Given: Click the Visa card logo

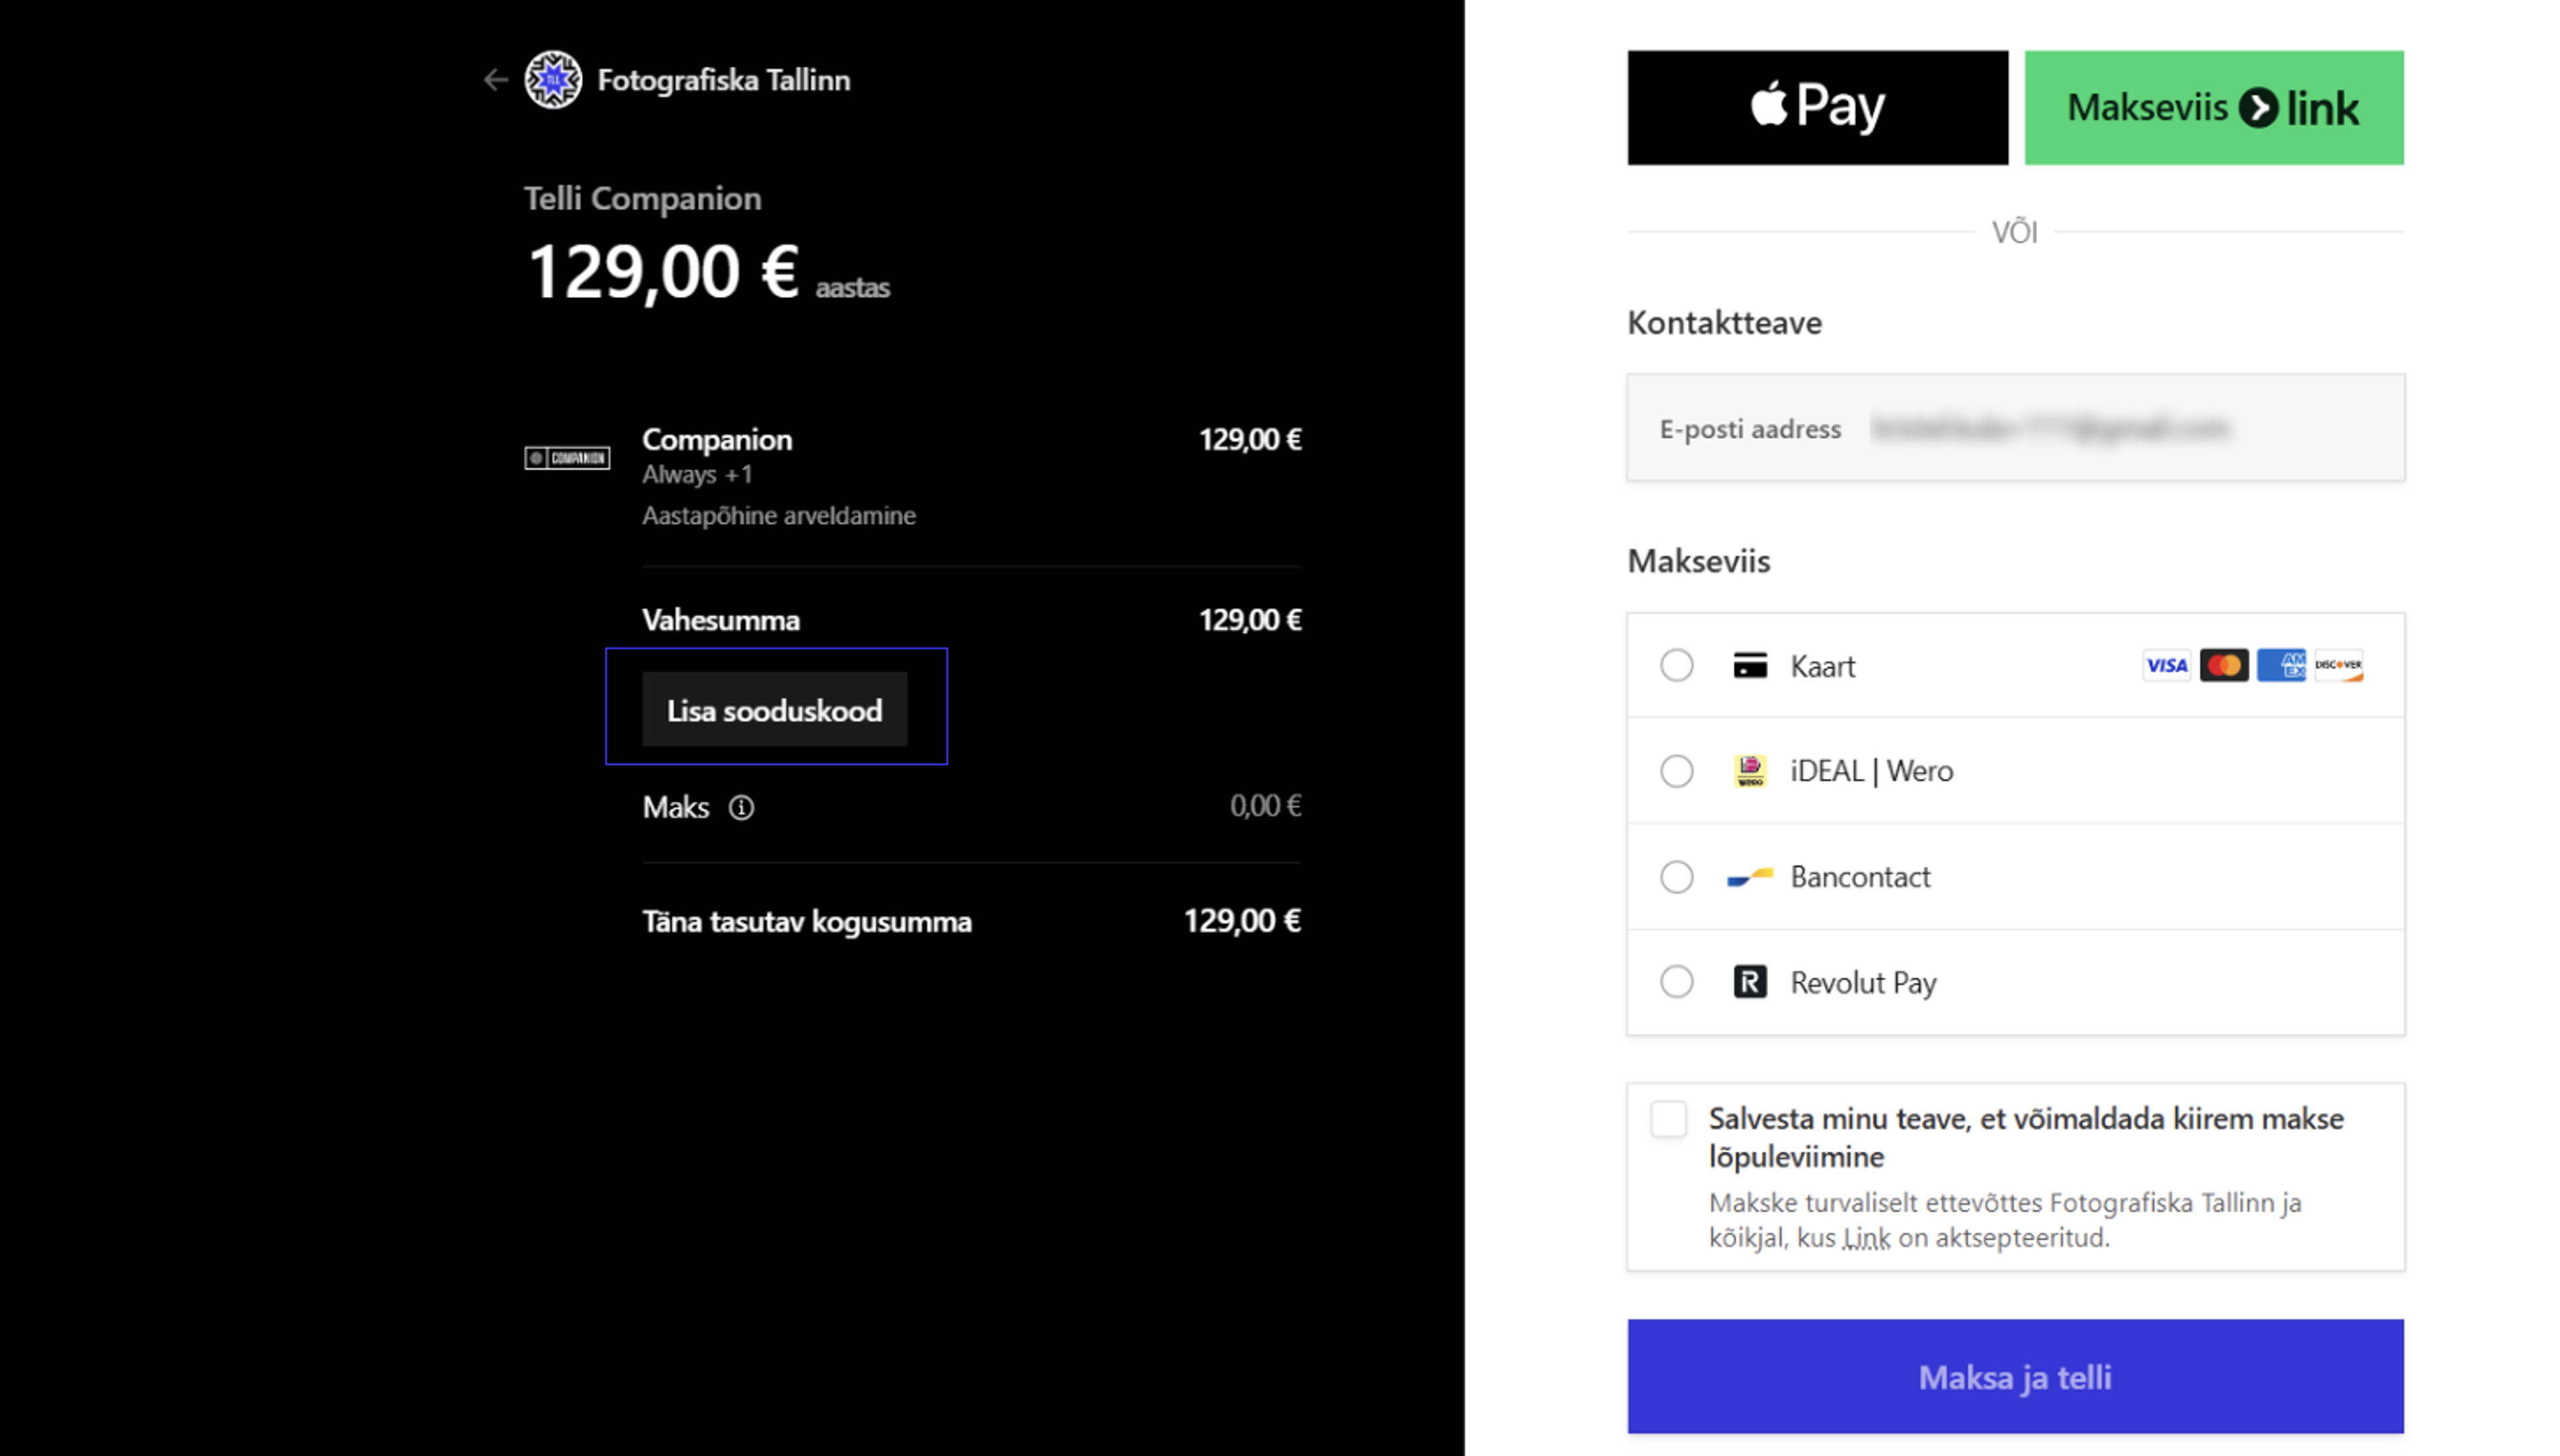Looking at the screenshot, I should (x=2166, y=666).
